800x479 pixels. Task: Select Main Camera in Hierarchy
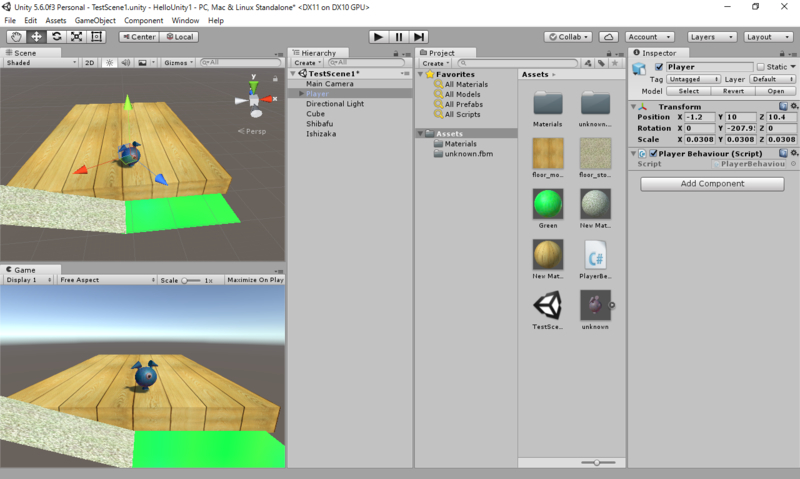point(330,84)
